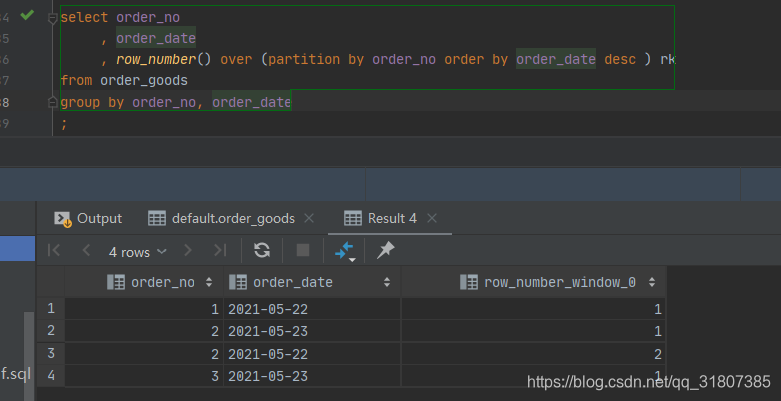Image resolution: width=781 pixels, height=401 pixels.
Task: Click the sort arrows on row_number_window_0
Action: tap(651, 282)
